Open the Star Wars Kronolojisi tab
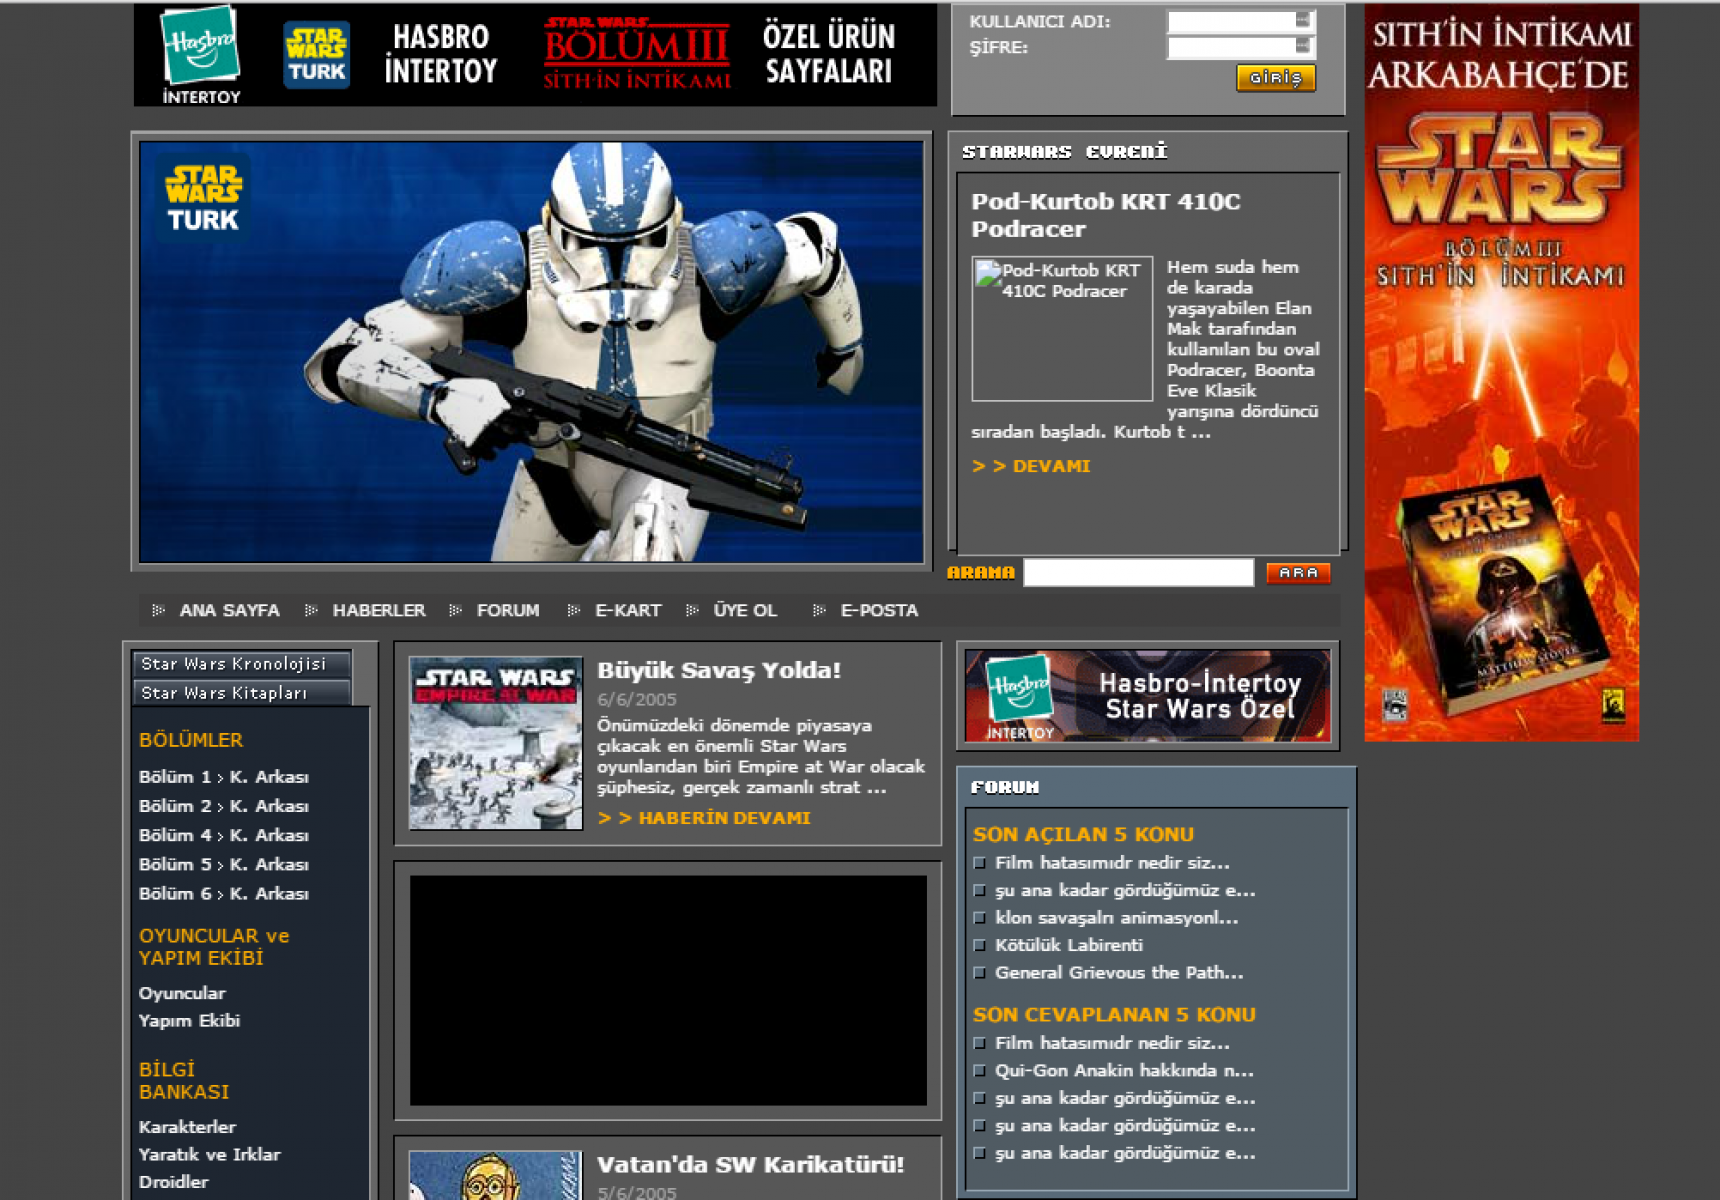 coord(240,664)
